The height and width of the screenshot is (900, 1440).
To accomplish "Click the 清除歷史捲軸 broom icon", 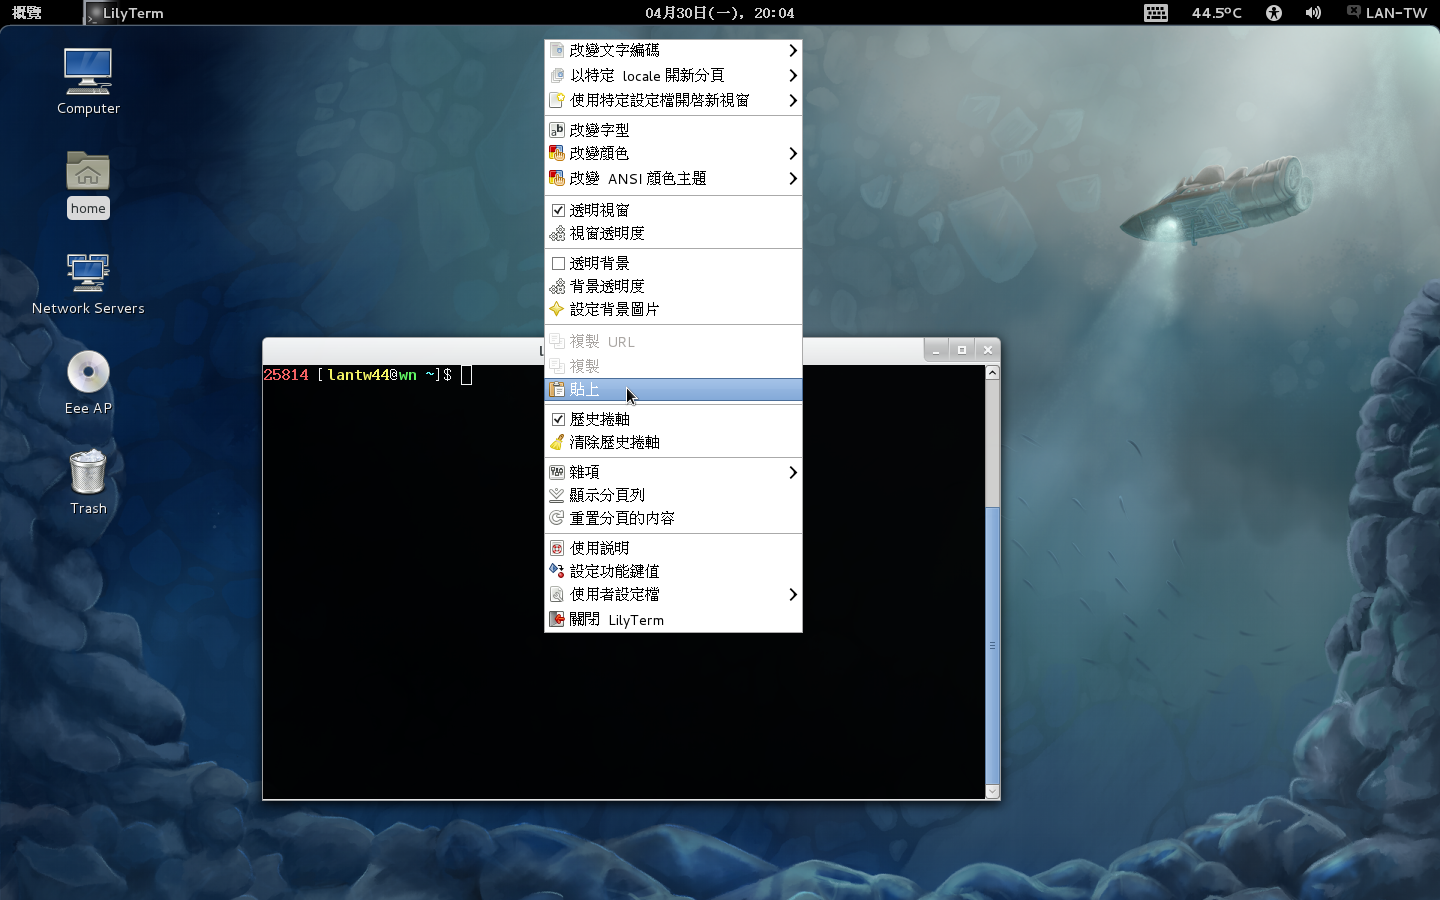I will (557, 442).
